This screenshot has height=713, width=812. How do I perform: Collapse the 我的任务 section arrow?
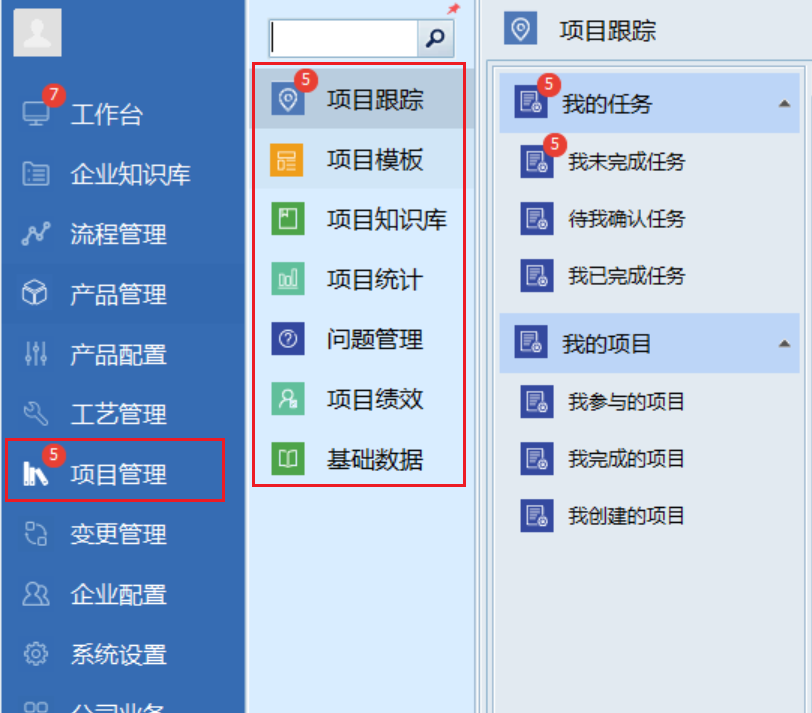click(x=784, y=104)
